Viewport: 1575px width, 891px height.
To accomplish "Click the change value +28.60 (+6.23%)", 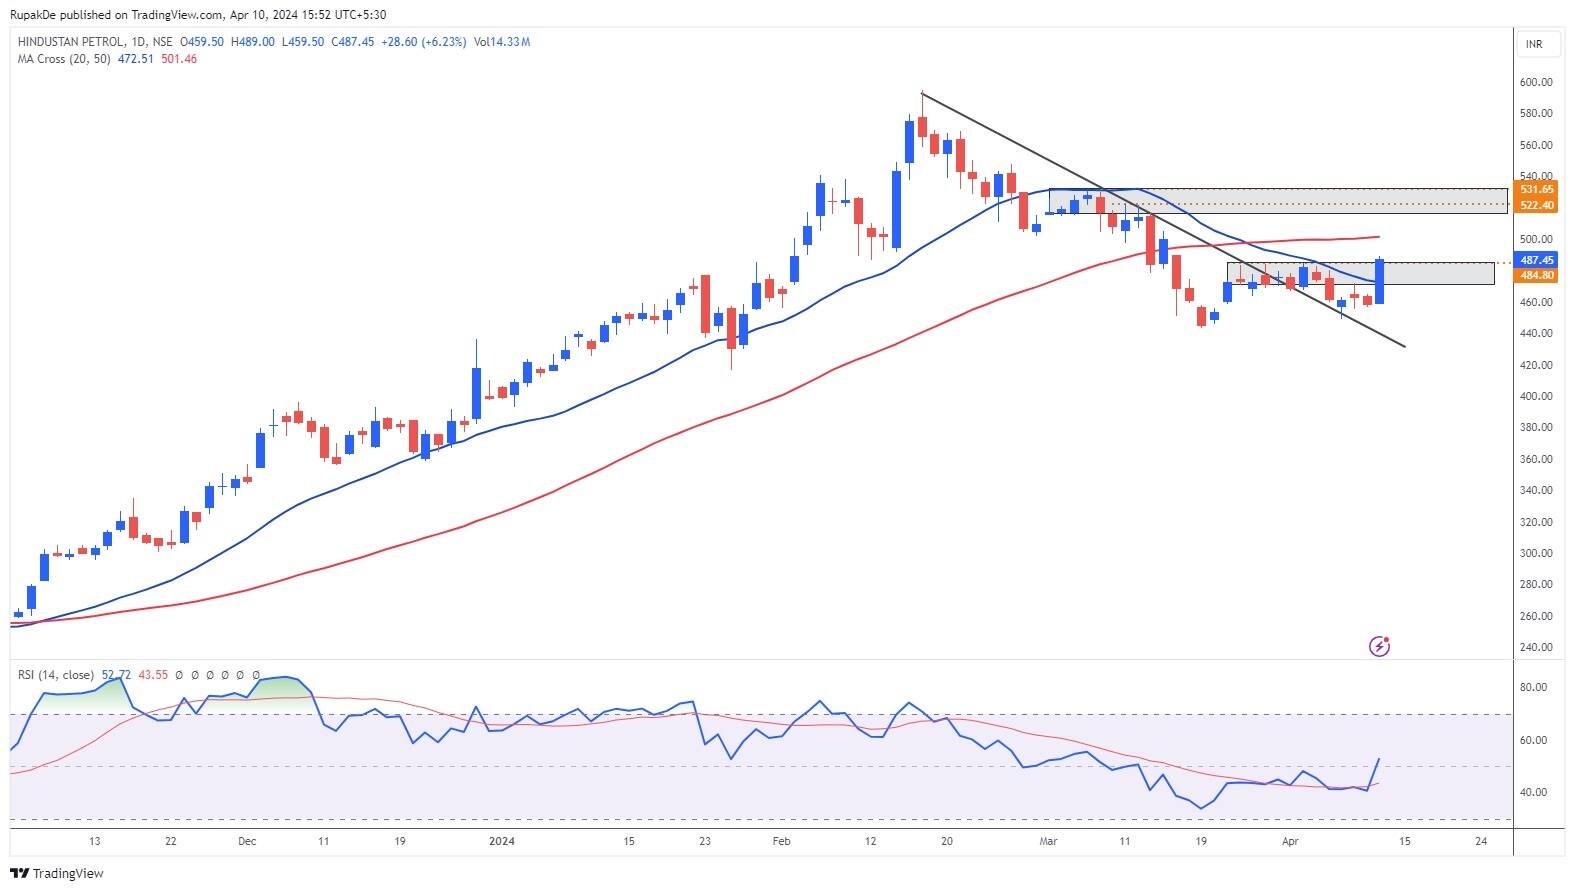I will tap(424, 42).
